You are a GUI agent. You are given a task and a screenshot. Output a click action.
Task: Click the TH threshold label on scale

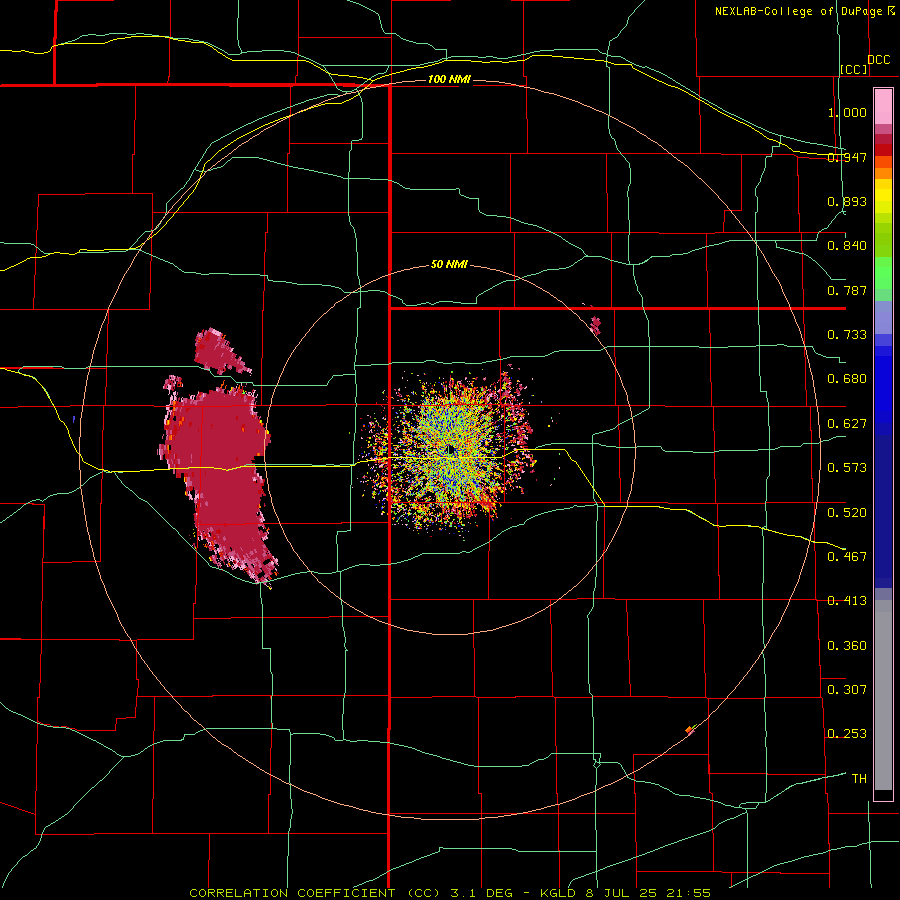859,779
